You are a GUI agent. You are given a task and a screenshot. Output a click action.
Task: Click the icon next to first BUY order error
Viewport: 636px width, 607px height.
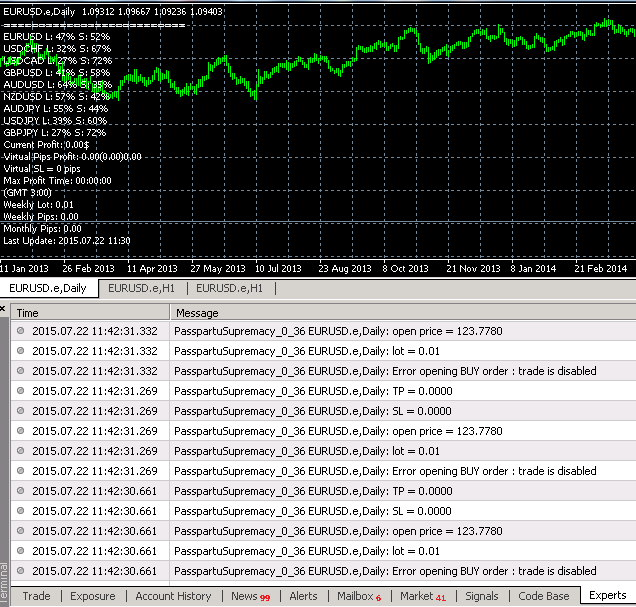pos(20,371)
